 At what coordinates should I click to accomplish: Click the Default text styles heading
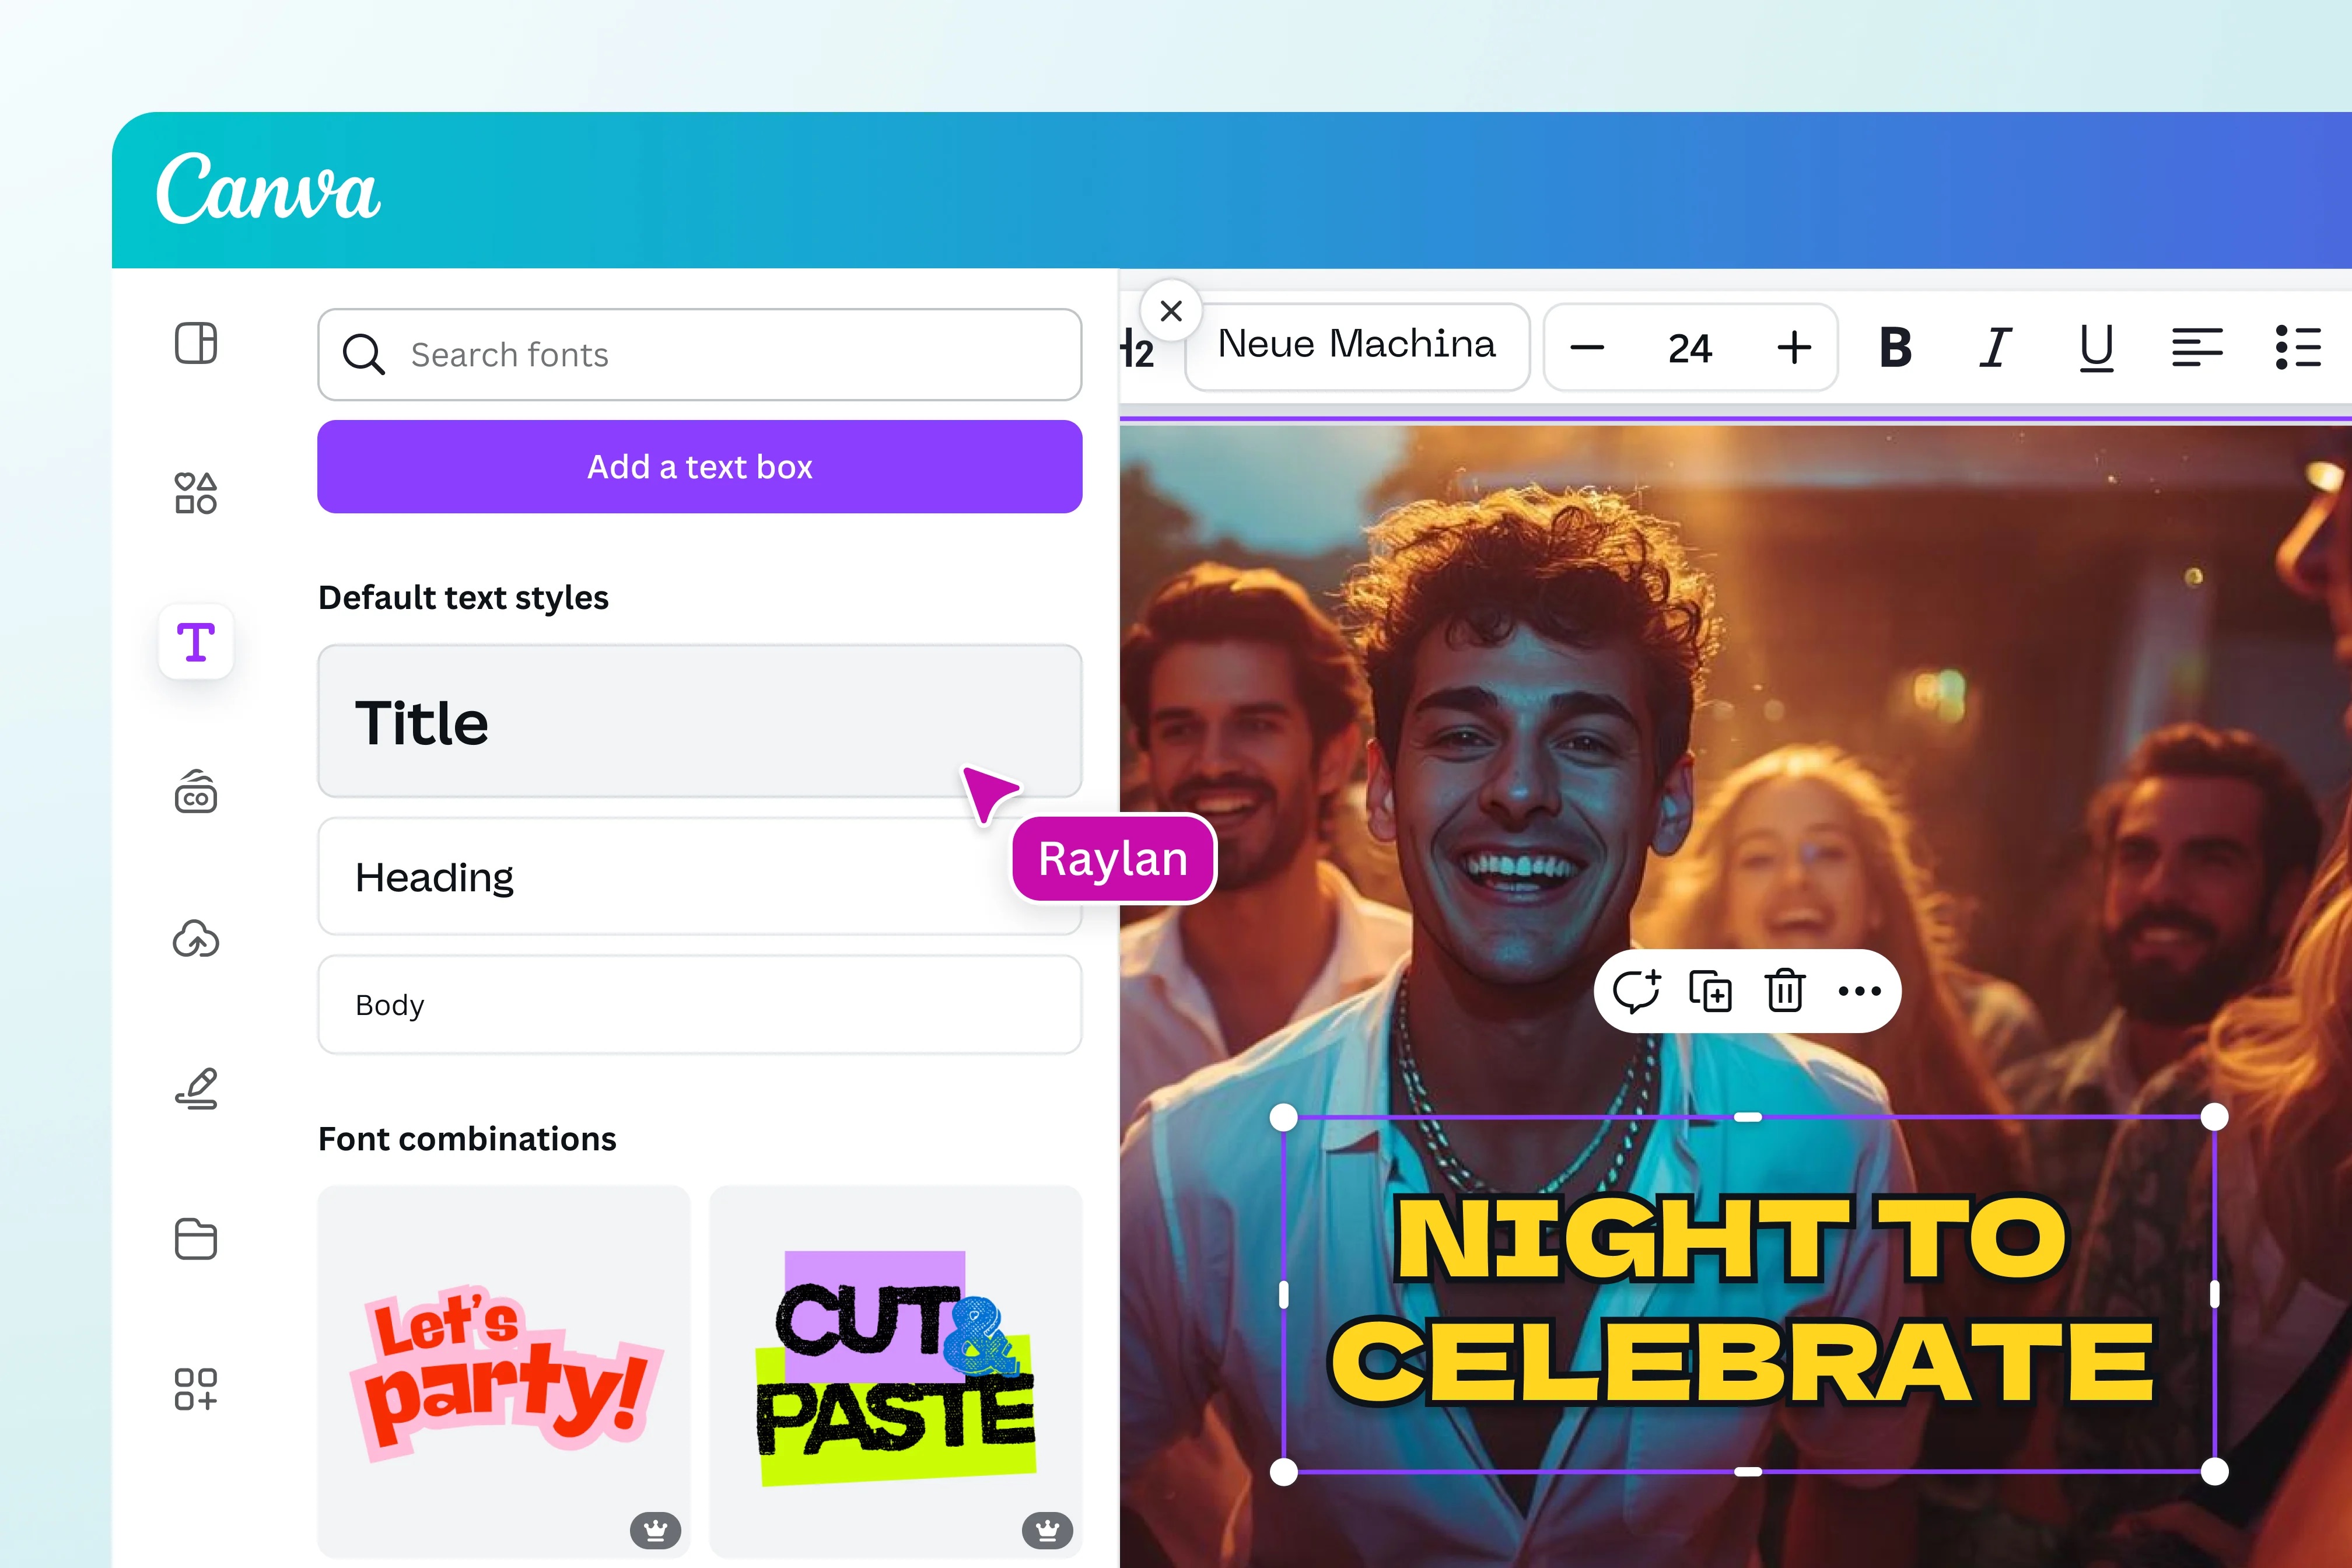(x=463, y=598)
